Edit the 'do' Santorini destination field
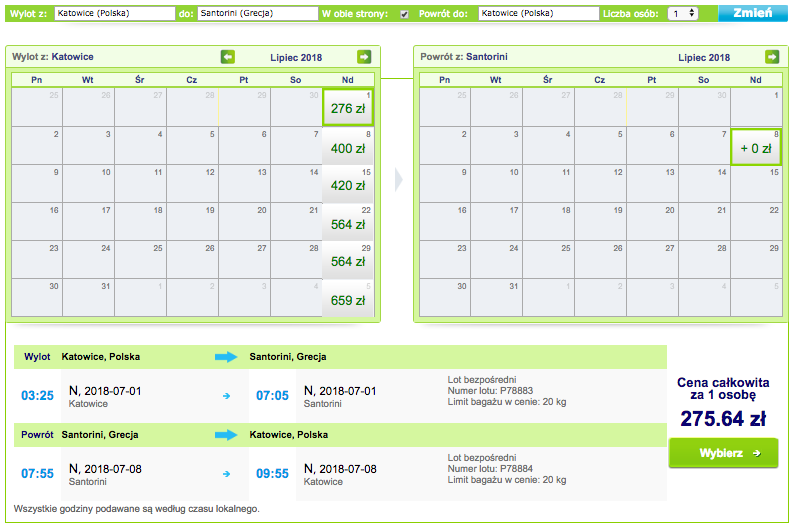Screen dimensions: 794x529 258,14
